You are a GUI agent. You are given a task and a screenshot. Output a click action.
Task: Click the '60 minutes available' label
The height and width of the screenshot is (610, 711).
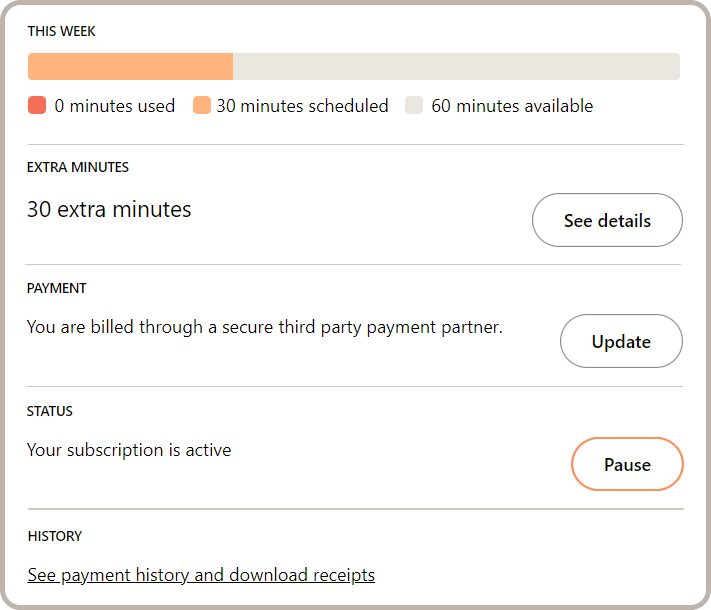512,106
